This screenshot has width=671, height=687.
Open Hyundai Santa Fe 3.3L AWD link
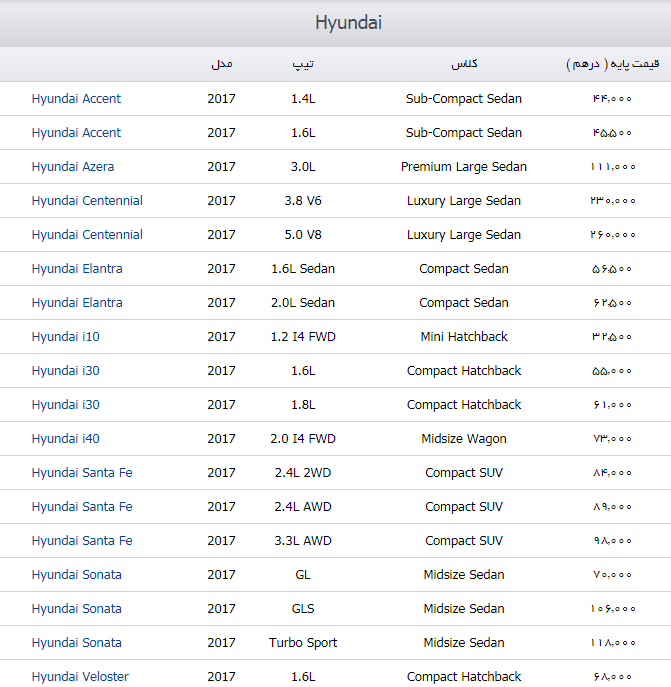pyautogui.click(x=82, y=541)
